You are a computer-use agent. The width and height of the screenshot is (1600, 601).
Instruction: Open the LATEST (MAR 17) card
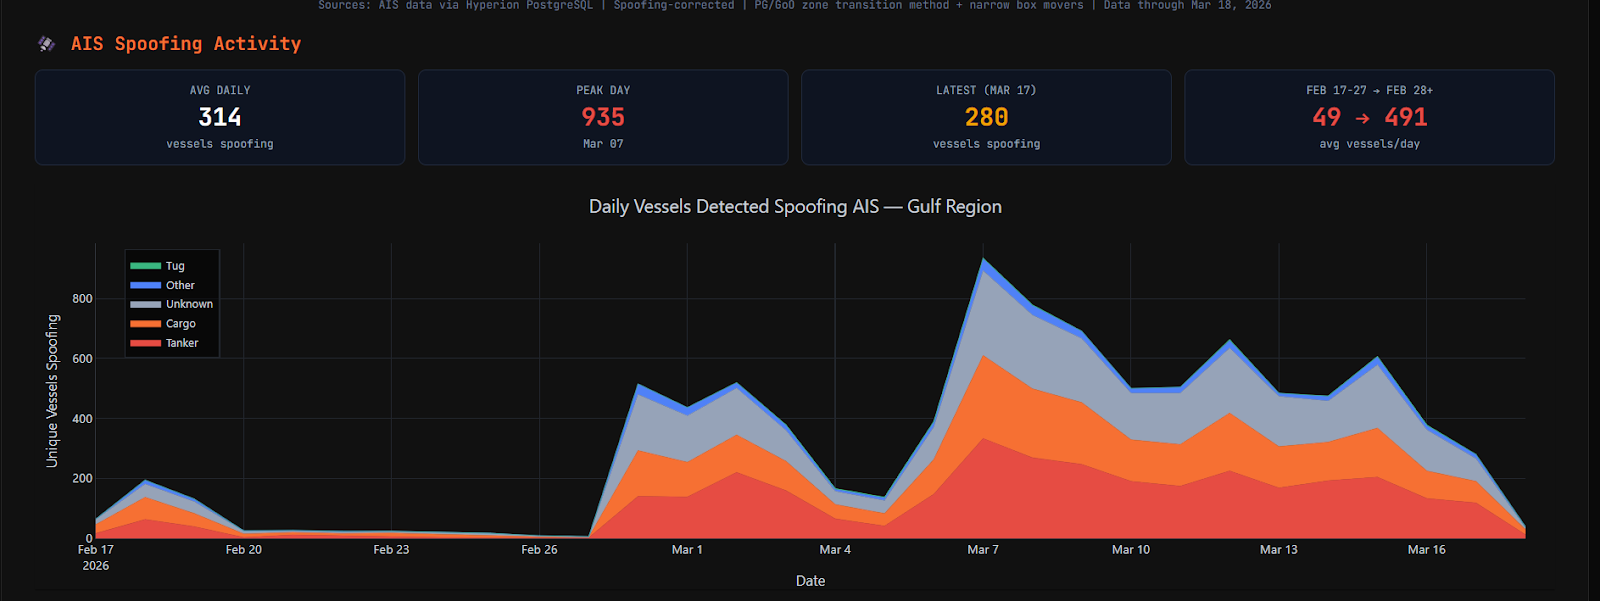(986, 117)
